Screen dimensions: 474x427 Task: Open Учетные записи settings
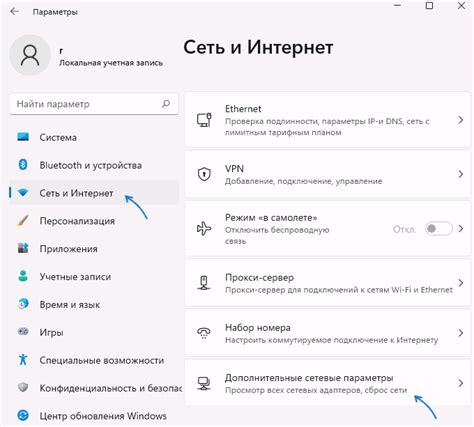pyautogui.click(x=94, y=276)
